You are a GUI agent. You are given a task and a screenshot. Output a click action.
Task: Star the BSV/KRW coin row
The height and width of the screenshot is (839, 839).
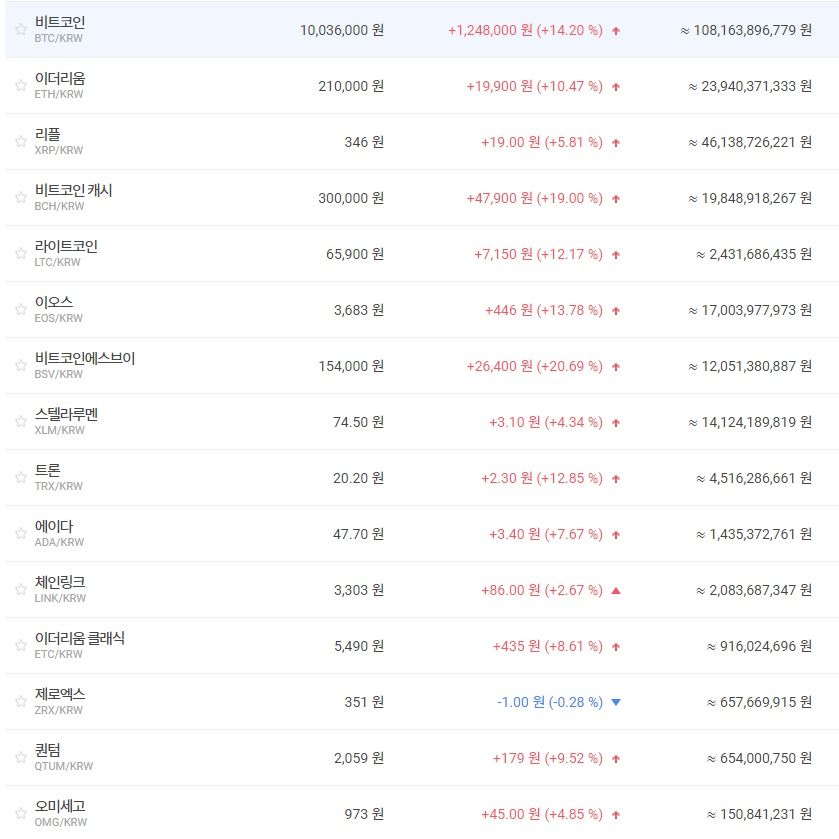[20, 366]
